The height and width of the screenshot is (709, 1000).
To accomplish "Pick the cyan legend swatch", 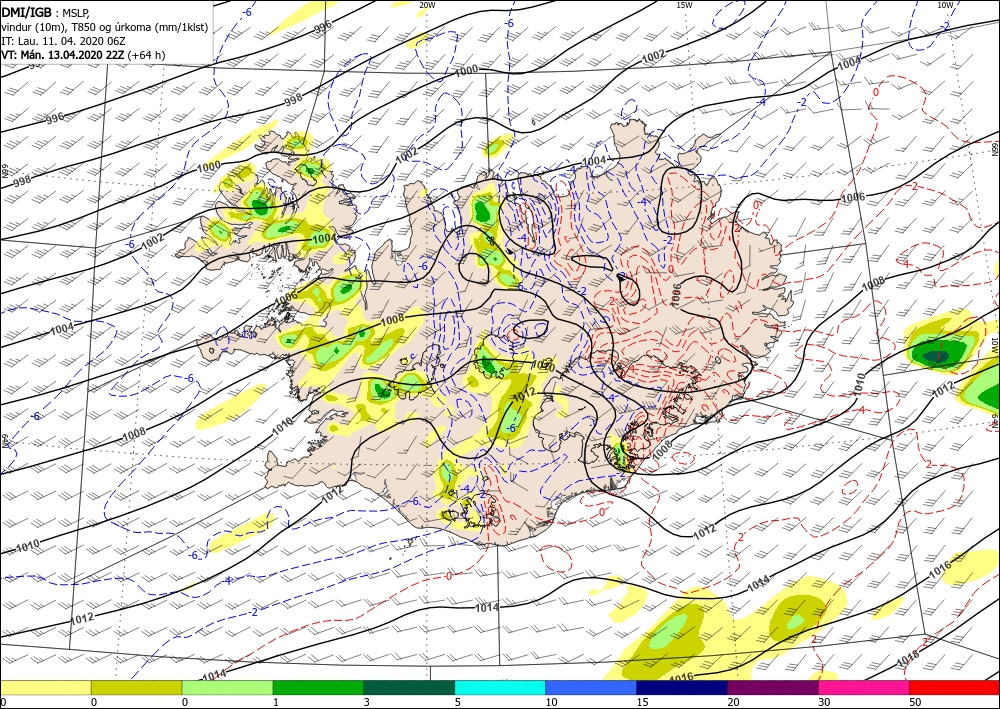I will pos(500,687).
